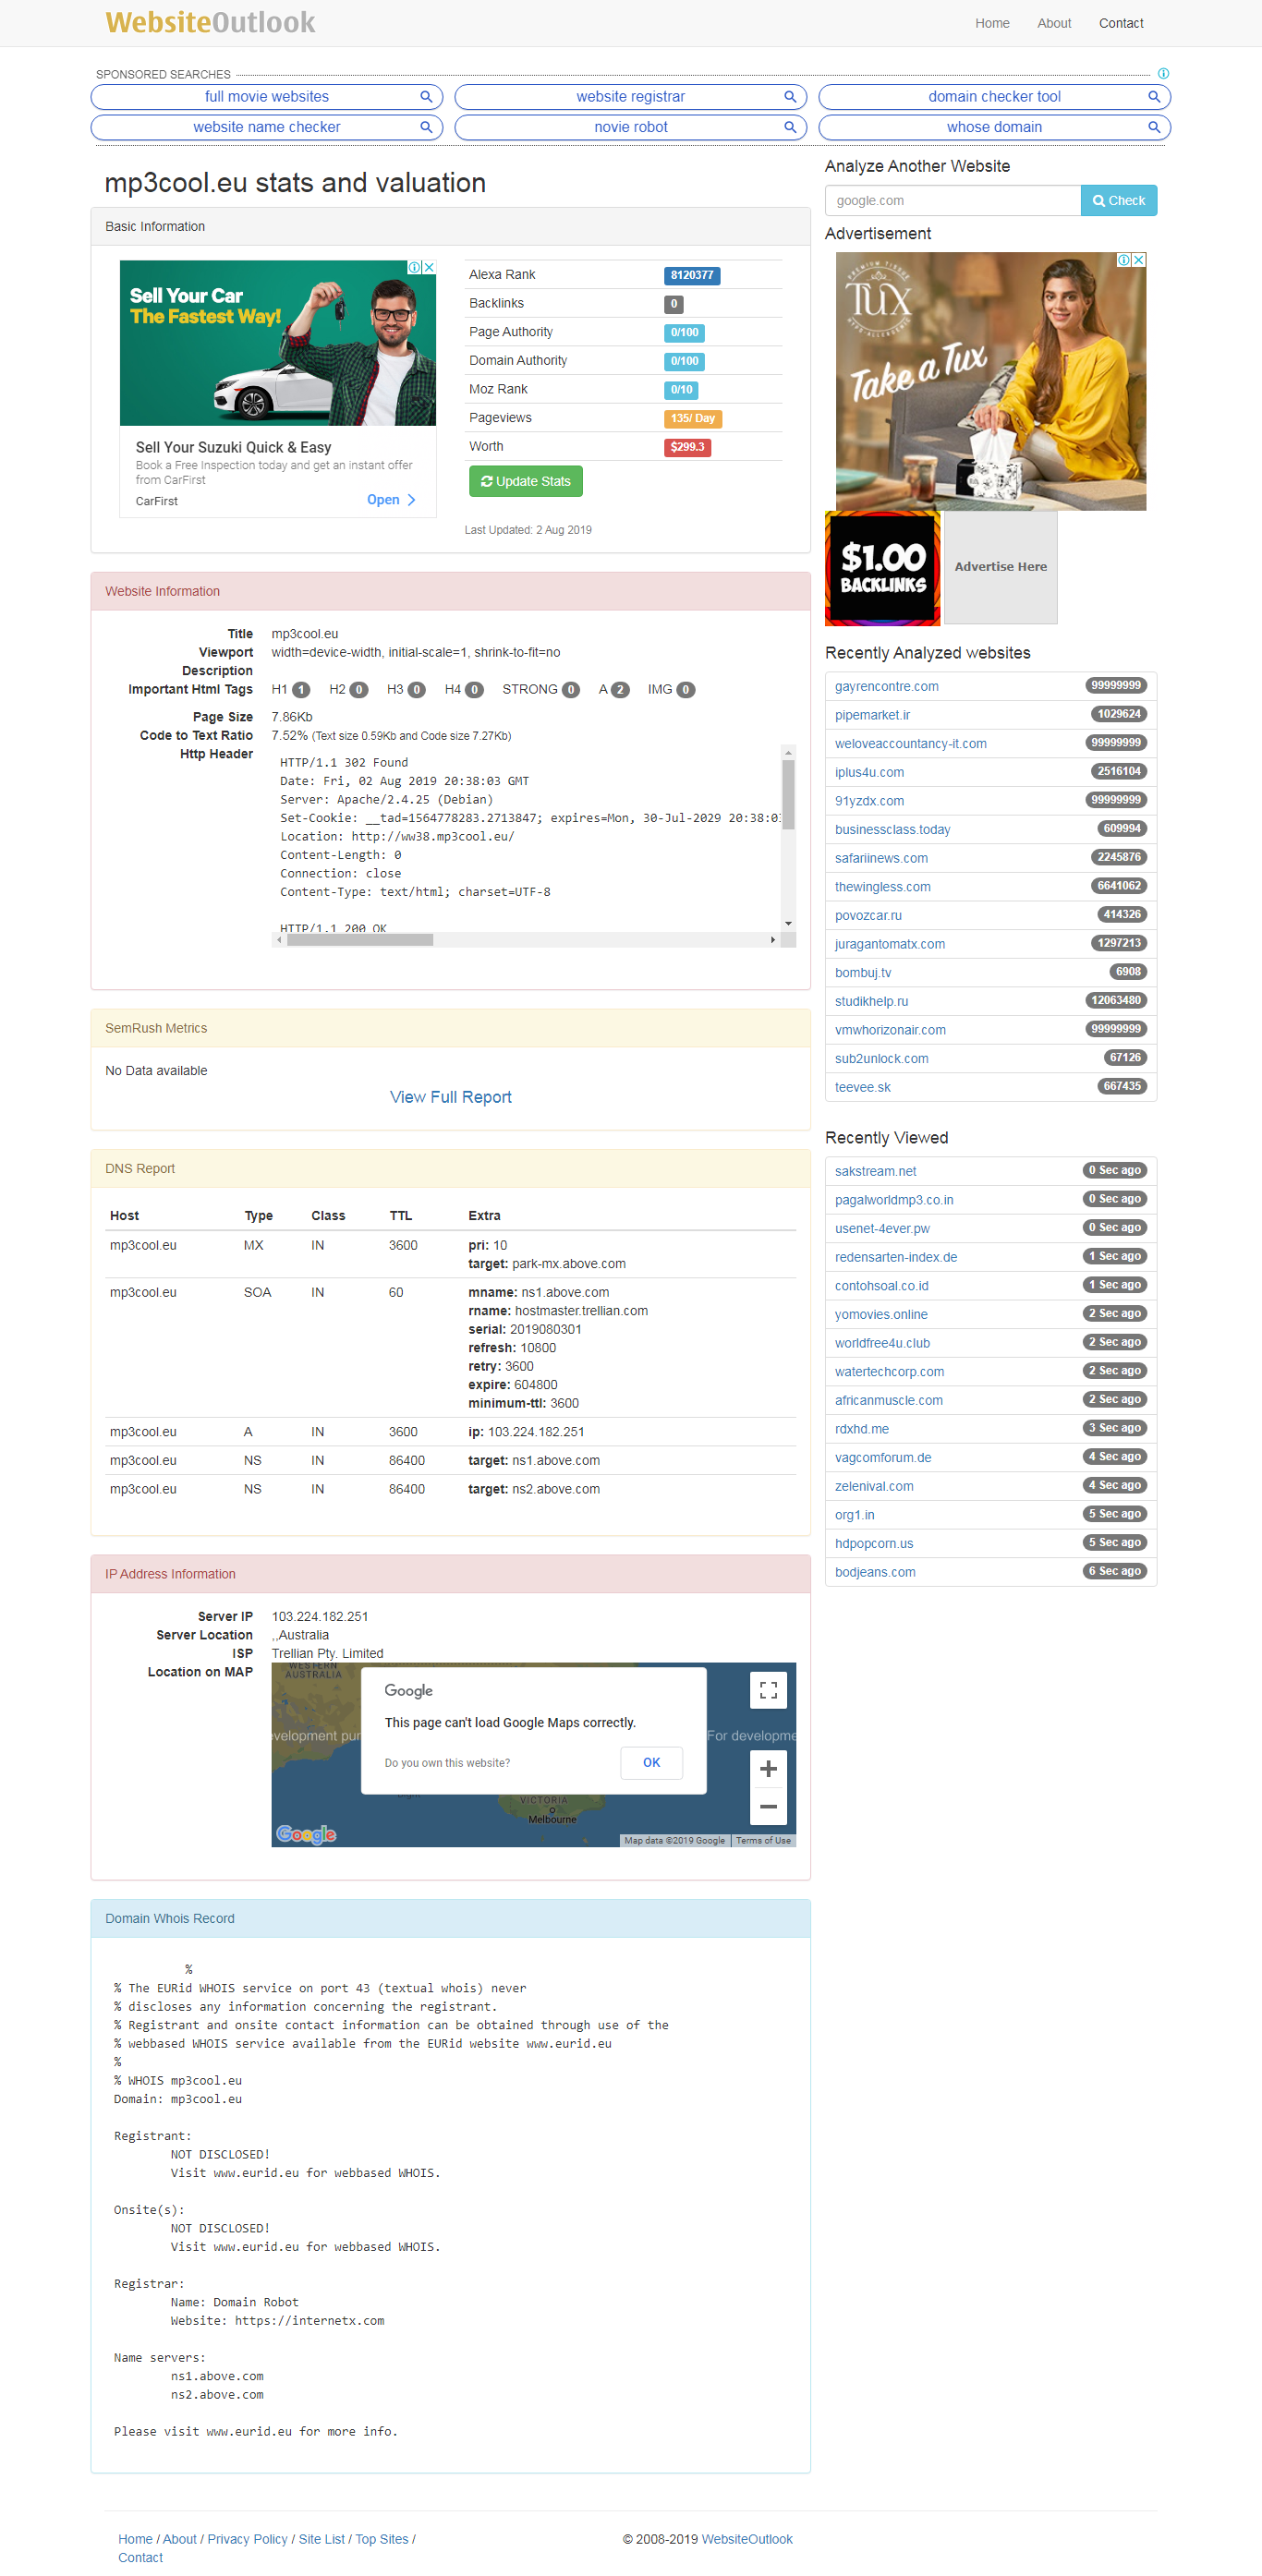
Task: Open africanmuscle.com link
Action: 889,1401
